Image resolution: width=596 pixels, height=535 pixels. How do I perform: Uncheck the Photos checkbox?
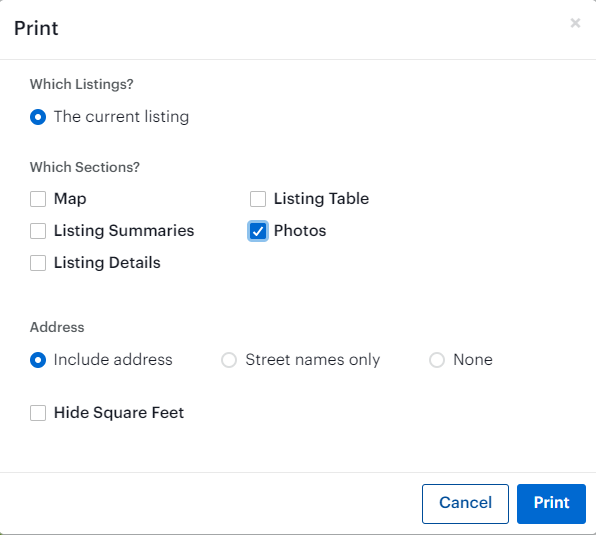coord(258,231)
